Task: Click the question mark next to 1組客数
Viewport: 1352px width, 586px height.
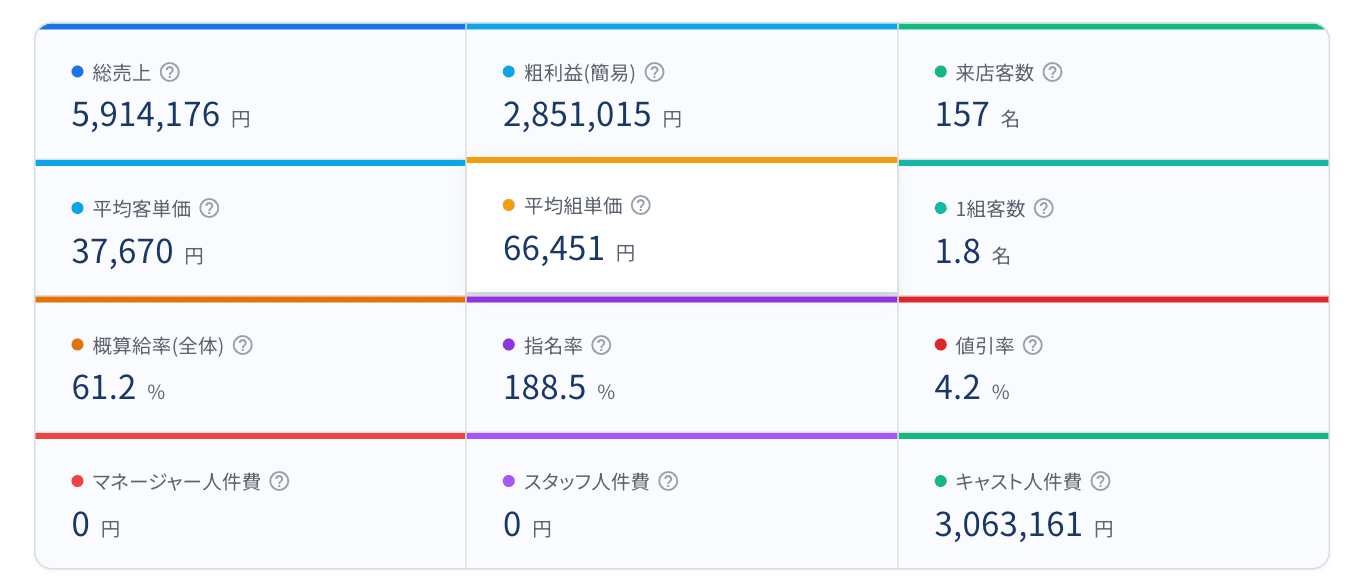Action: (x=1045, y=208)
